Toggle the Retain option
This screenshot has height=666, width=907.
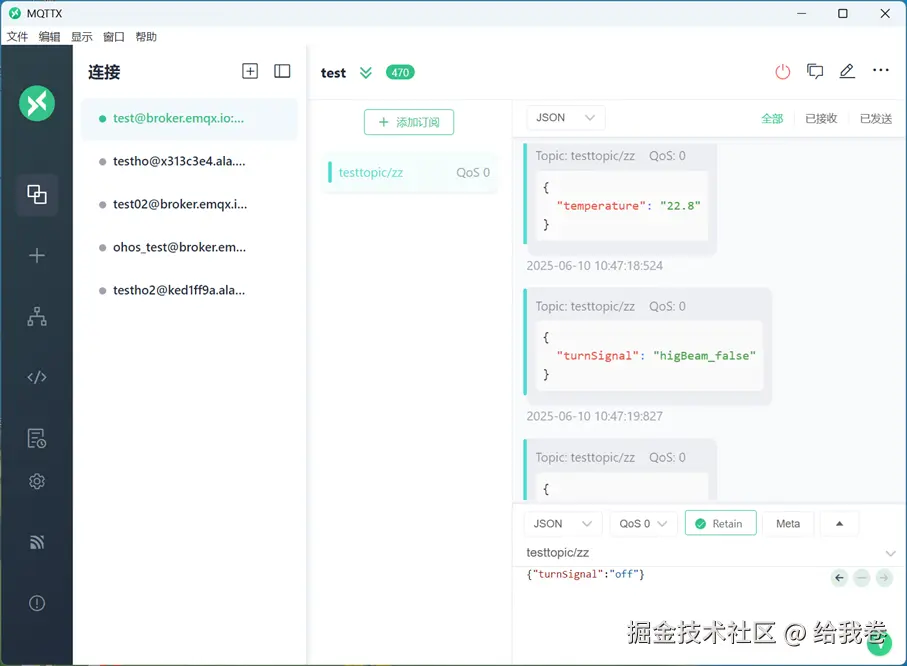coord(720,523)
